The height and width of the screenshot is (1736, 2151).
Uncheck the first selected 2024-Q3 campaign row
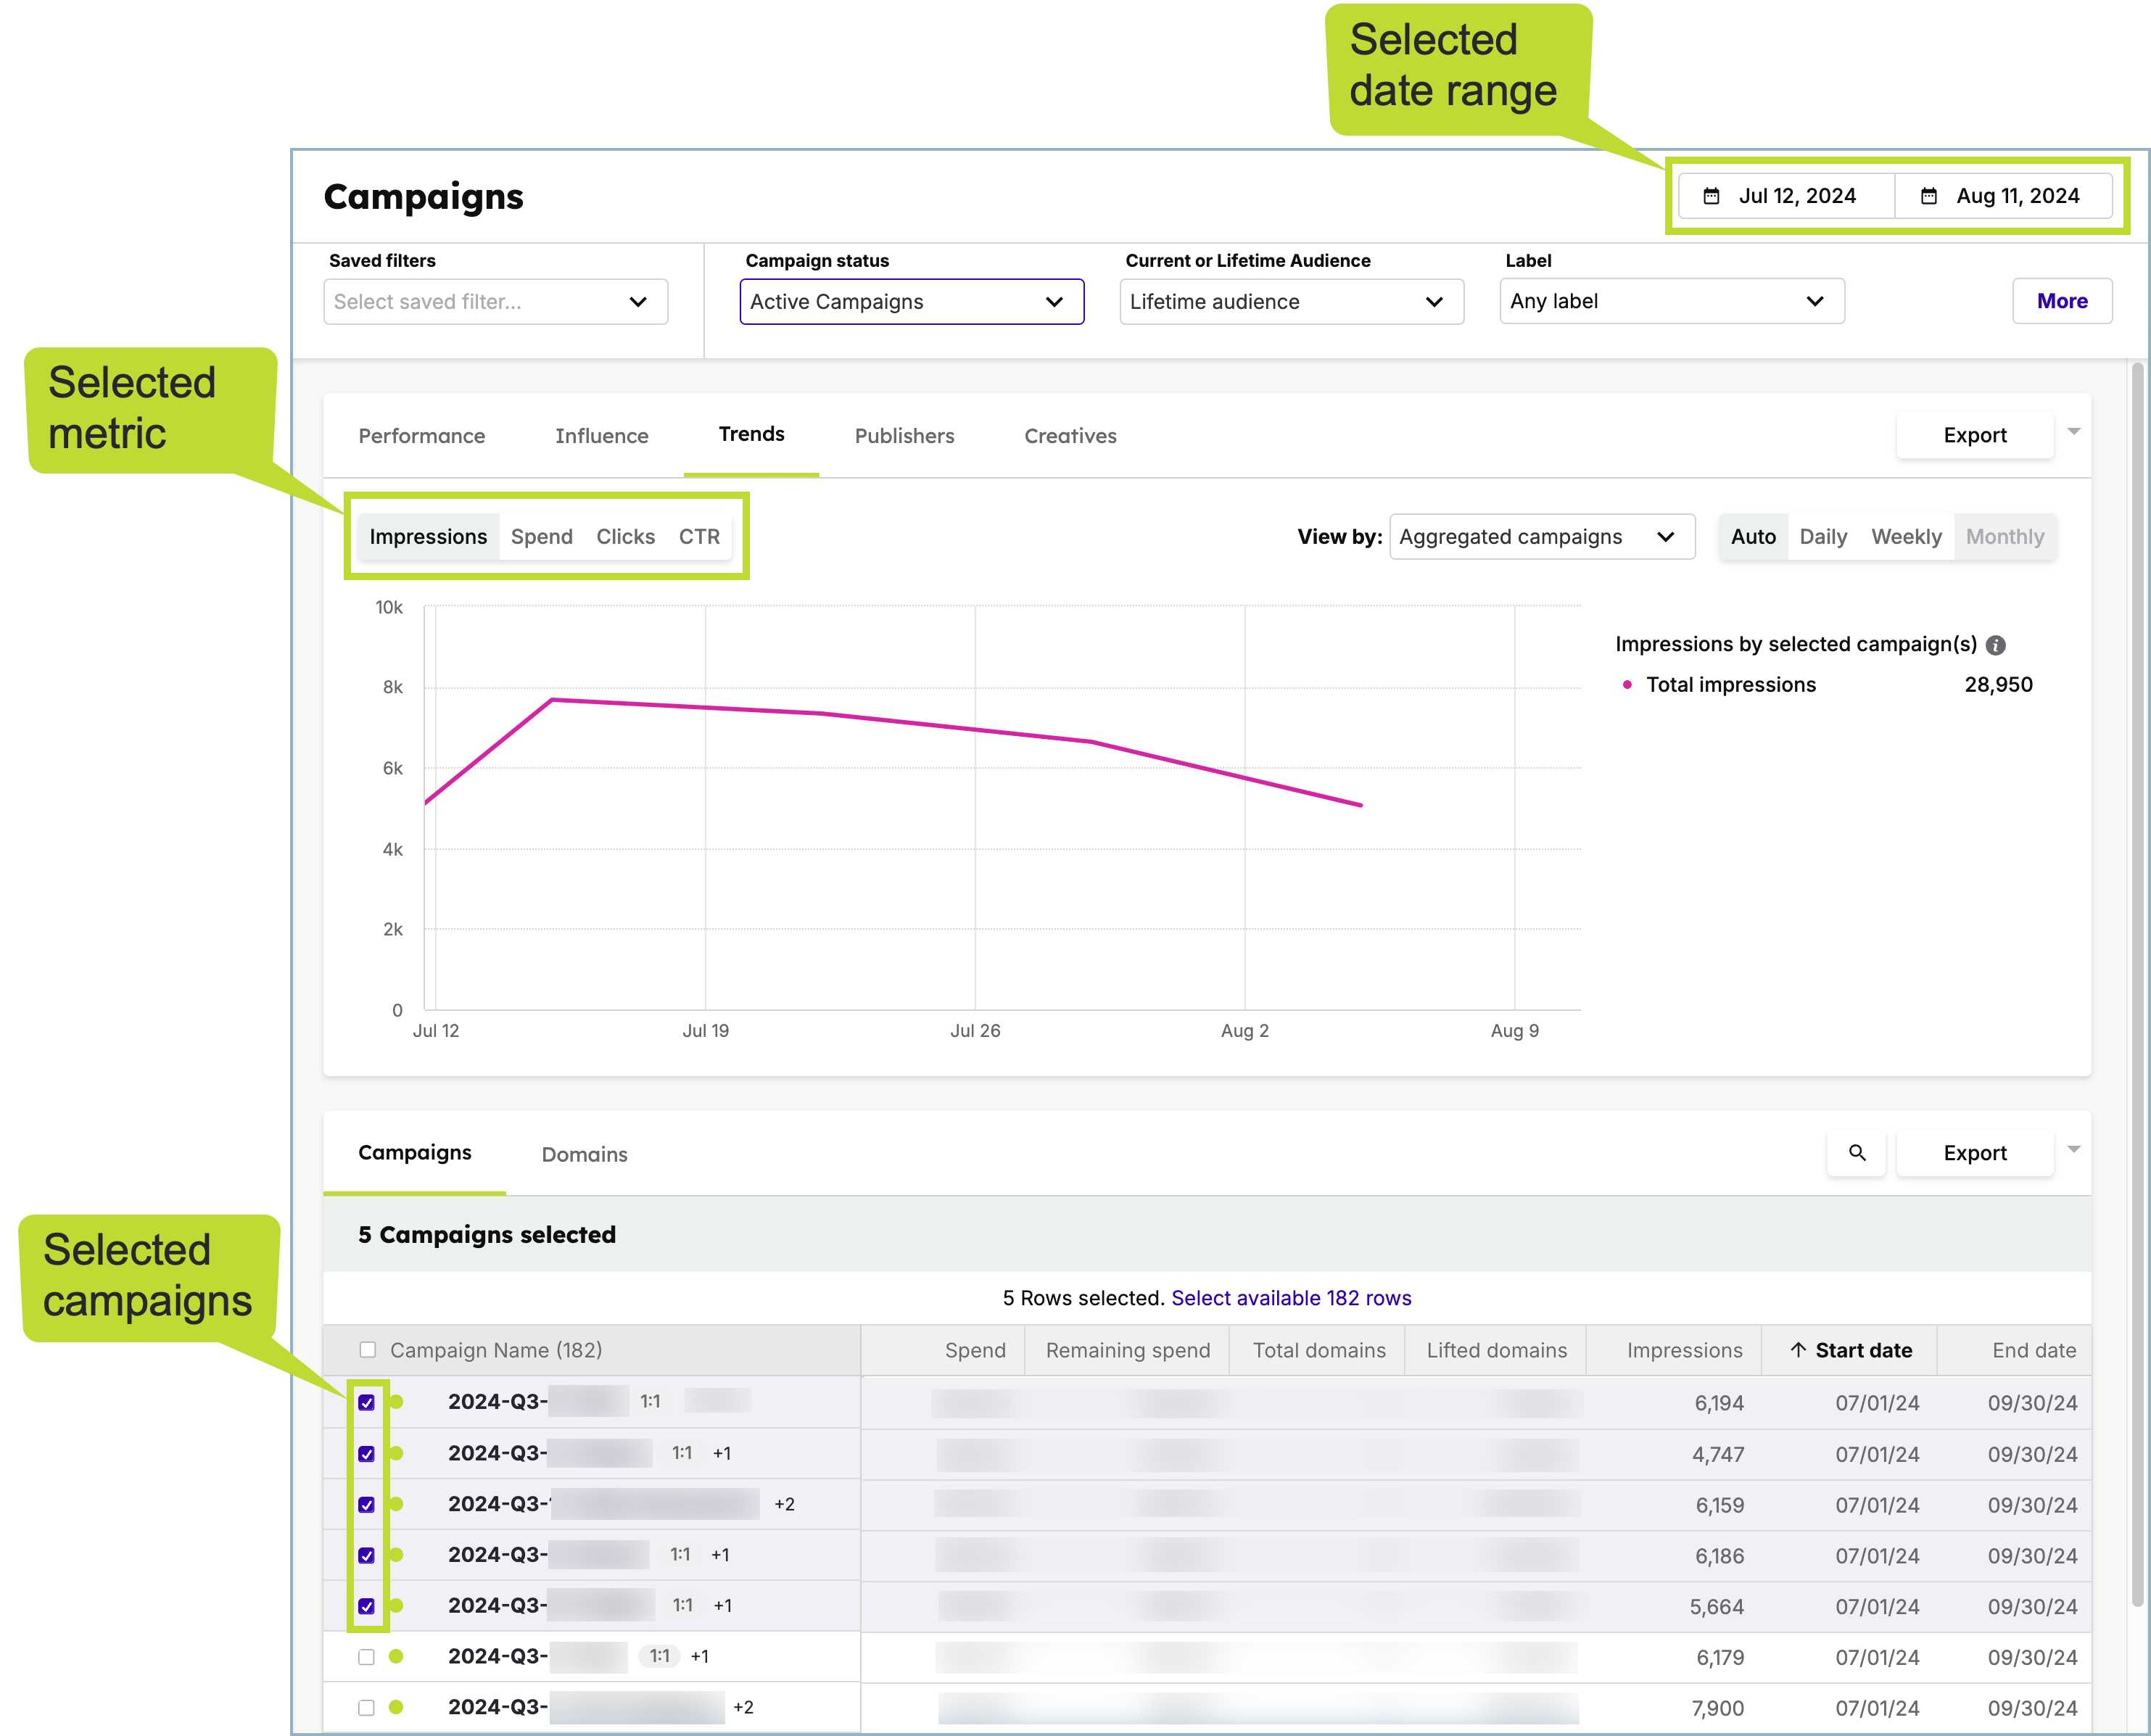click(367, 1402)
